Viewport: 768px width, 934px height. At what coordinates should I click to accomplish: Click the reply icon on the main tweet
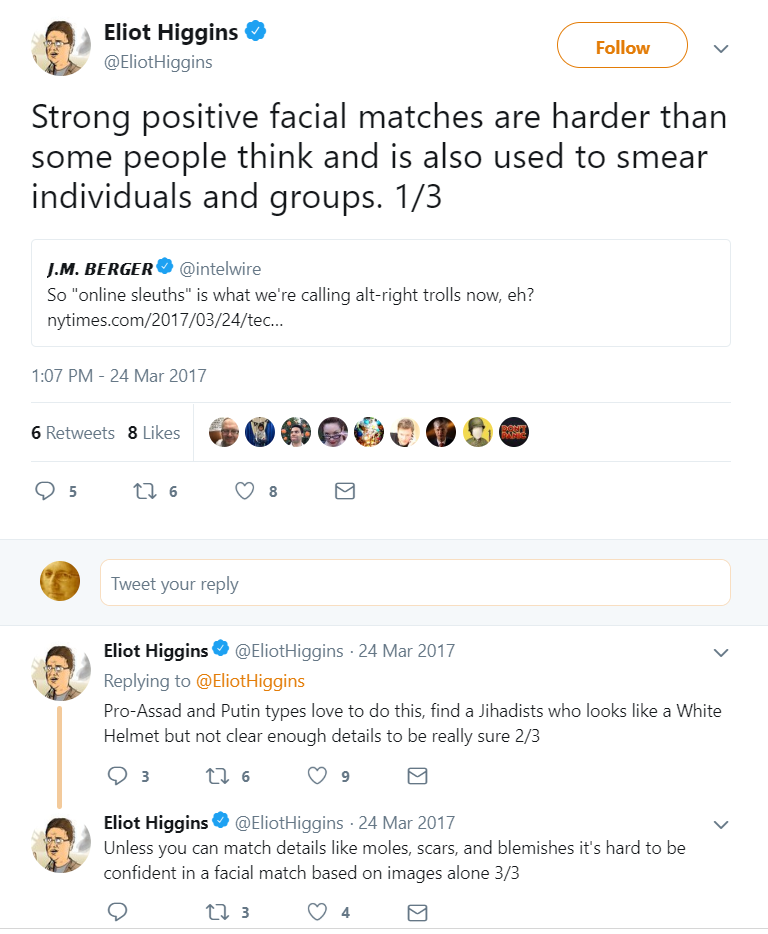[45, 491]
